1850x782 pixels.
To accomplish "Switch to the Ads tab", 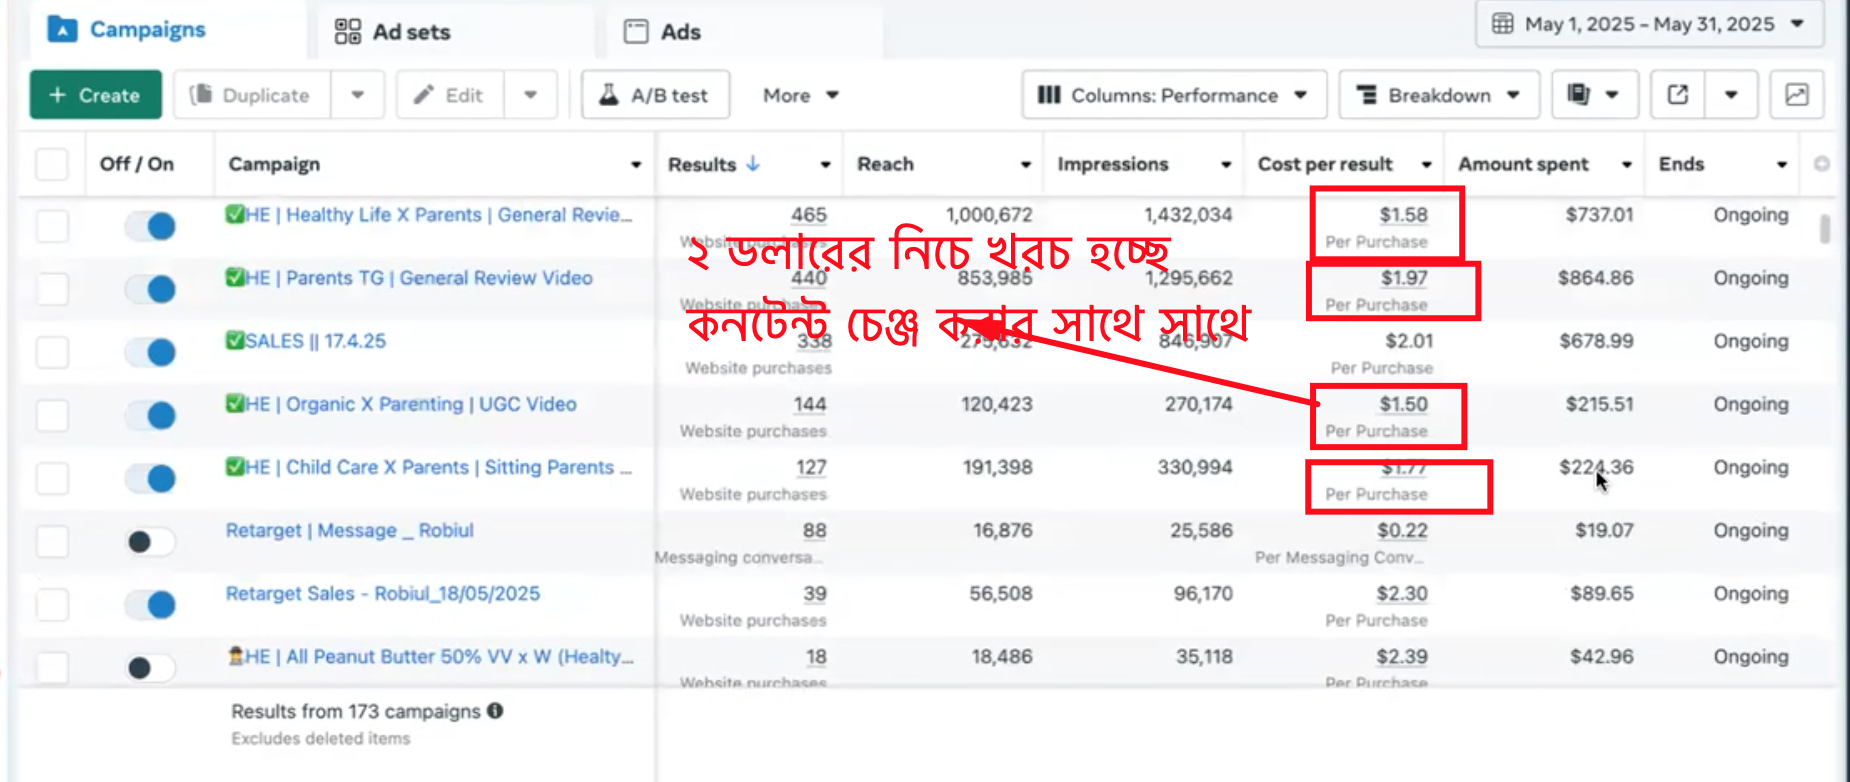I will click(x=662, y=32).
